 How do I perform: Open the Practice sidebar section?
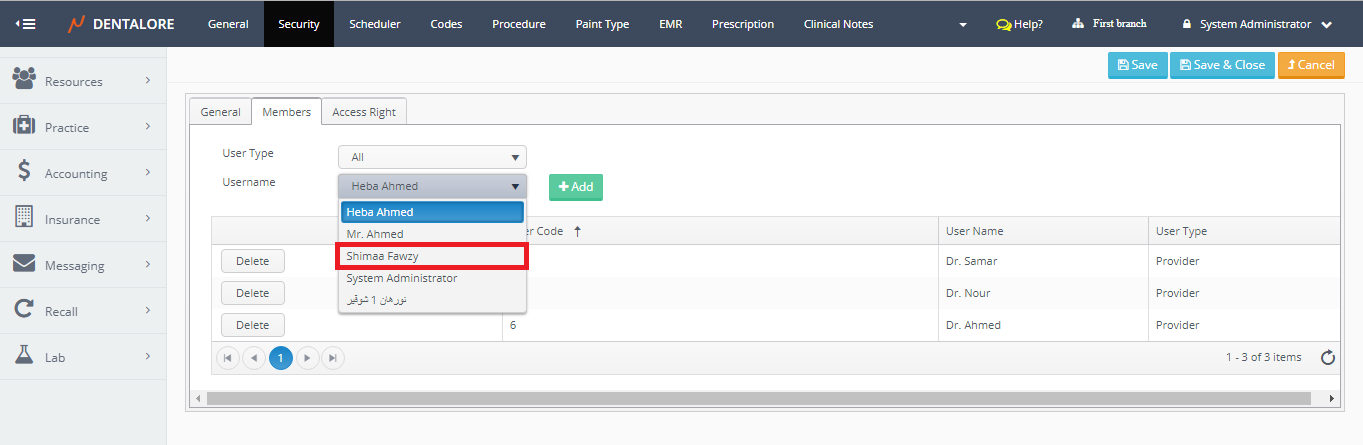coord(82,127)
